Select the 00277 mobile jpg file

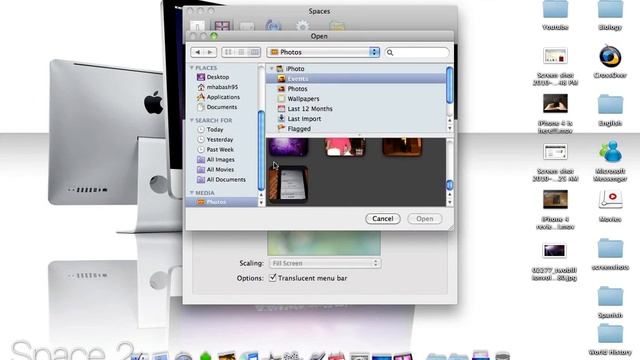click(x=554, y=262)
